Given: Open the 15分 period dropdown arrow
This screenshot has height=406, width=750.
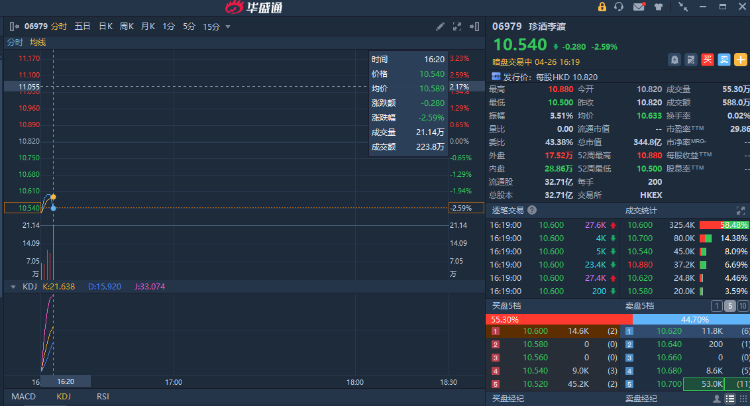Looking at the screenshot, I should pyautogui.click(x=228, y=27).
